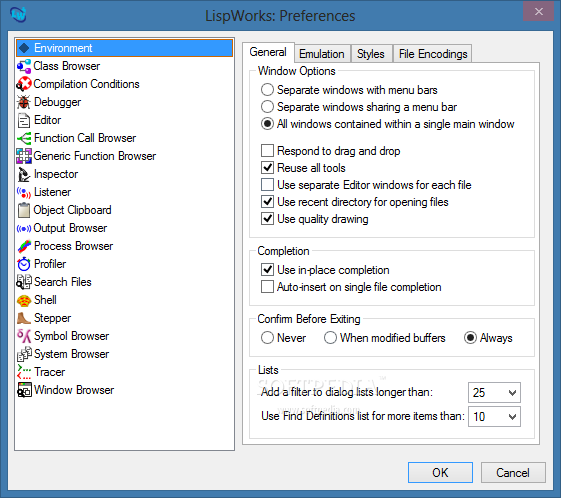Open the Find Definitions list dropdown (10)
561x498 pixels.
494,416
